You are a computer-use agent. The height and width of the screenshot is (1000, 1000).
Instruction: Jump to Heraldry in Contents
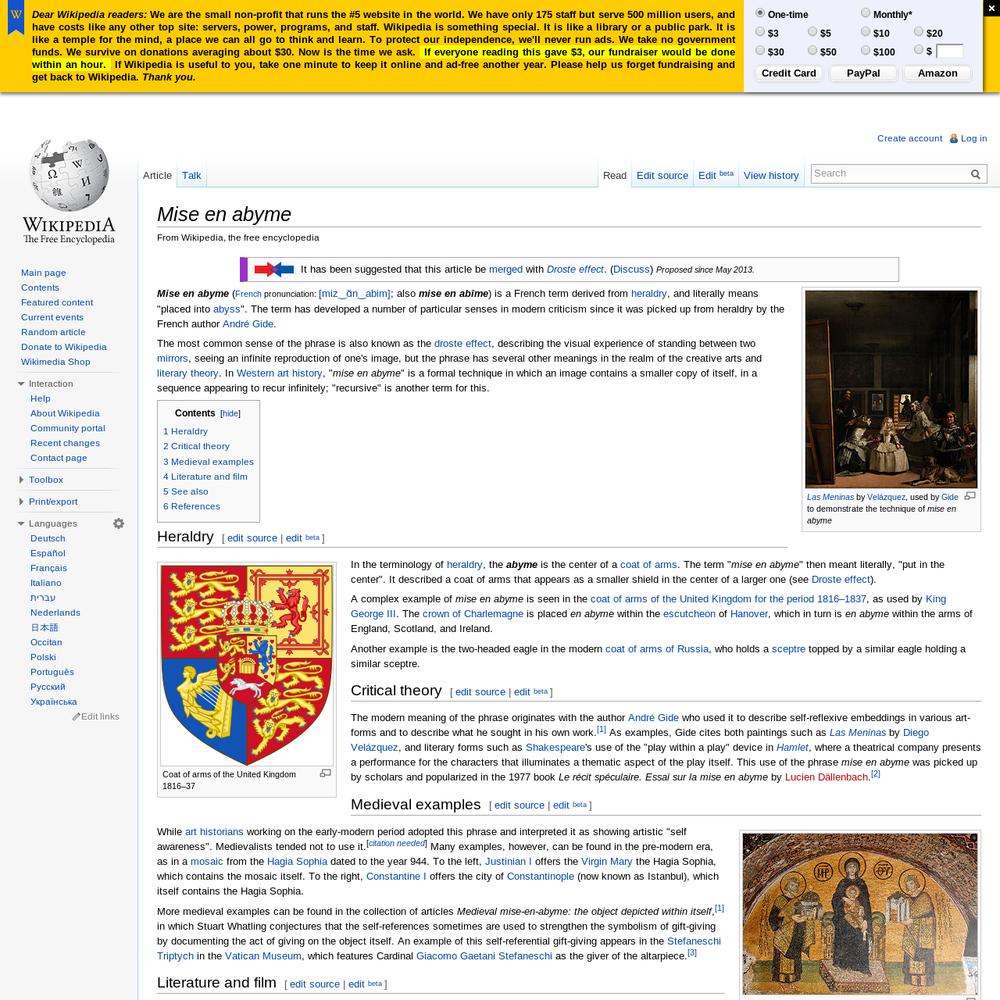(186, 432)
